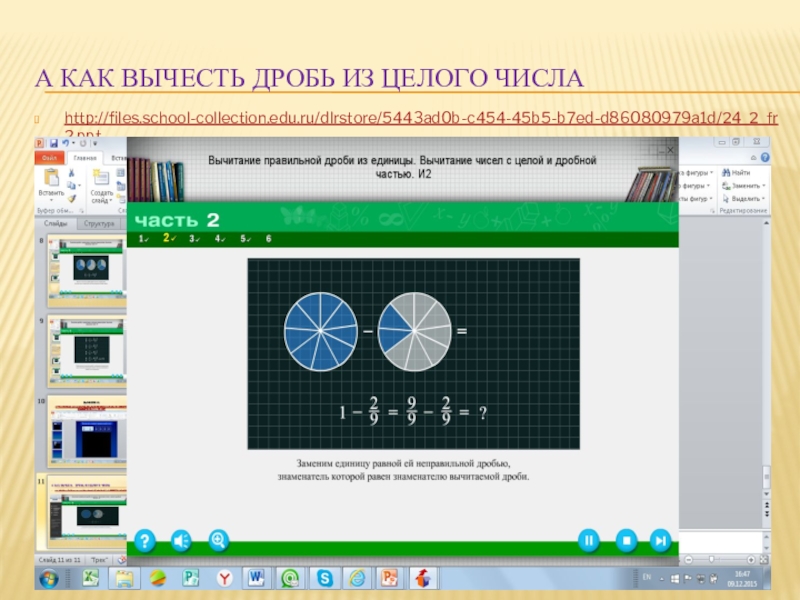The image size is (800, 600).
Task: Click the Undo arrow in quick access
Action: click(x=65, y=143)
